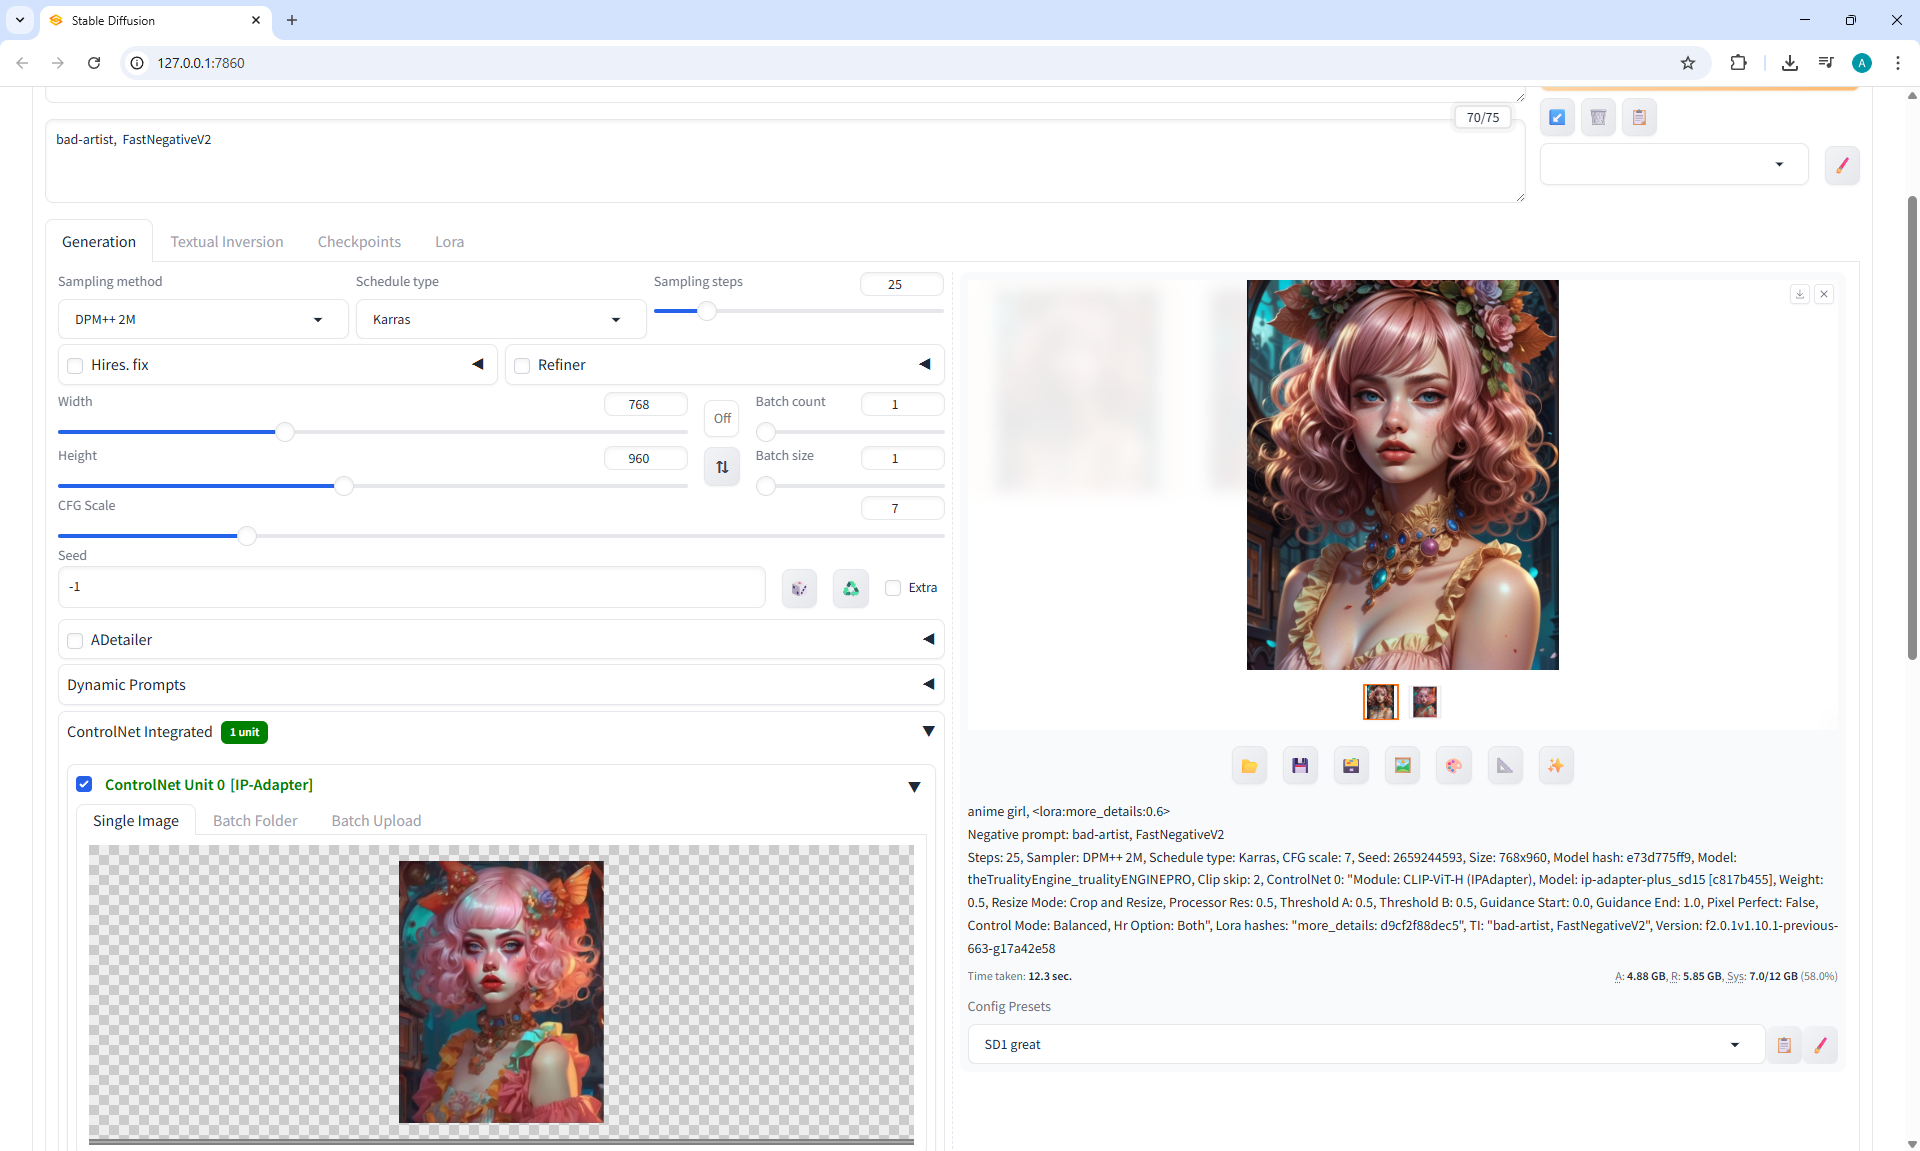
Task: Click the Lora tab
Action: [449, 242]
